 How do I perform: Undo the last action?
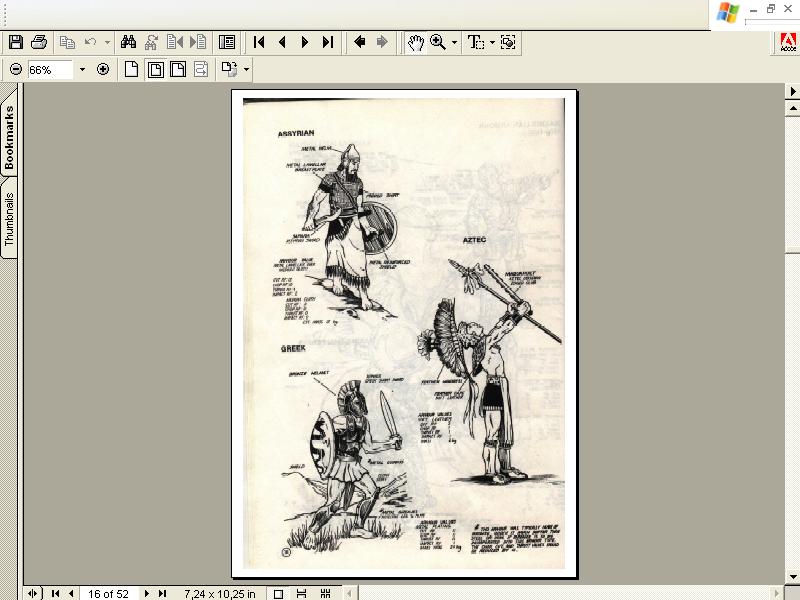(x=90, y=42)
